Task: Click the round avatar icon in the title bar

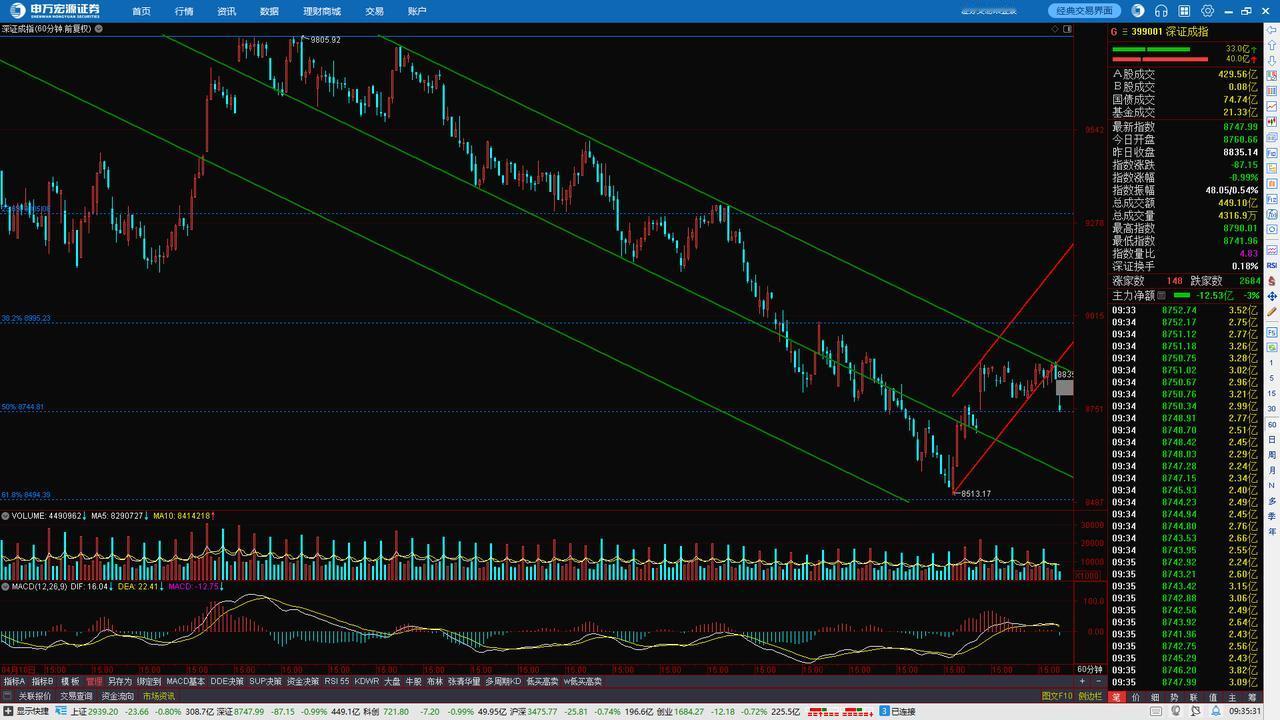Action: [1138, 11]
